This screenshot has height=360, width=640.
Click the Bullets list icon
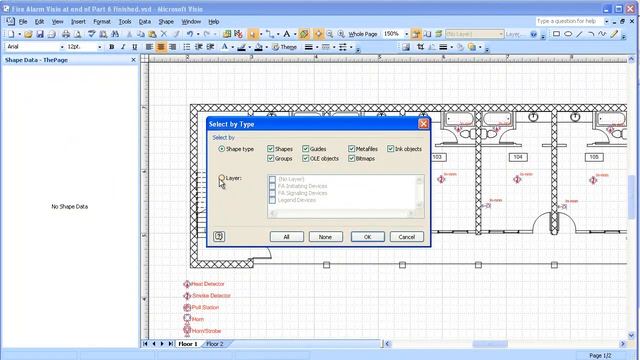tap(187, 47)
